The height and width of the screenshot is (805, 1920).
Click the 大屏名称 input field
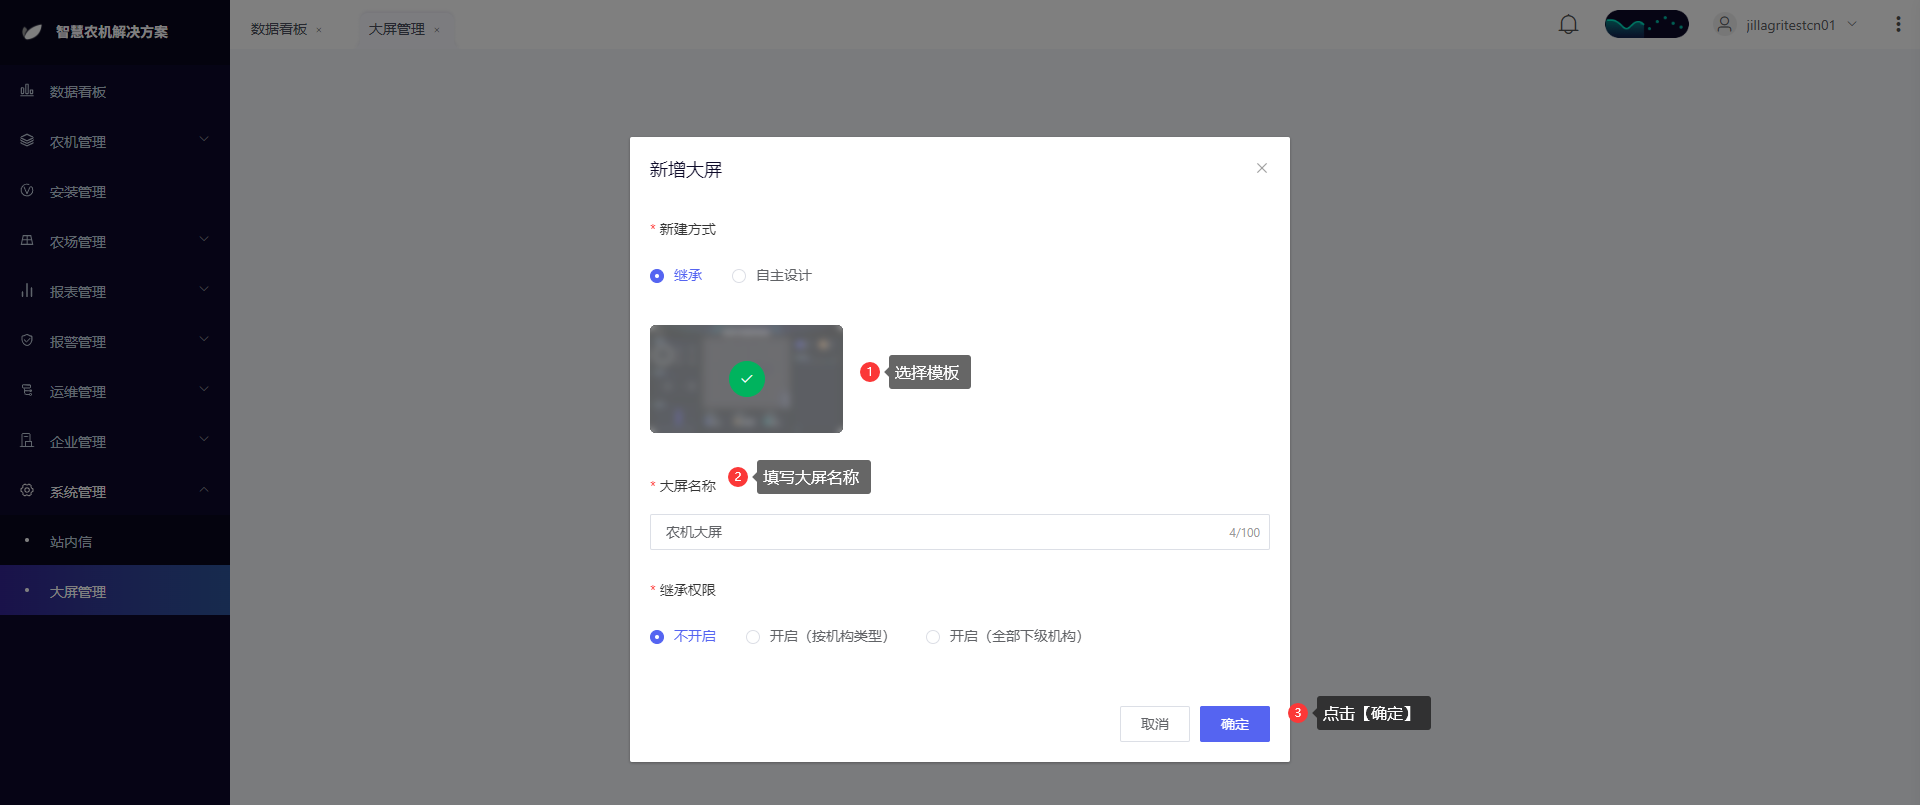[x=940, y=532]
